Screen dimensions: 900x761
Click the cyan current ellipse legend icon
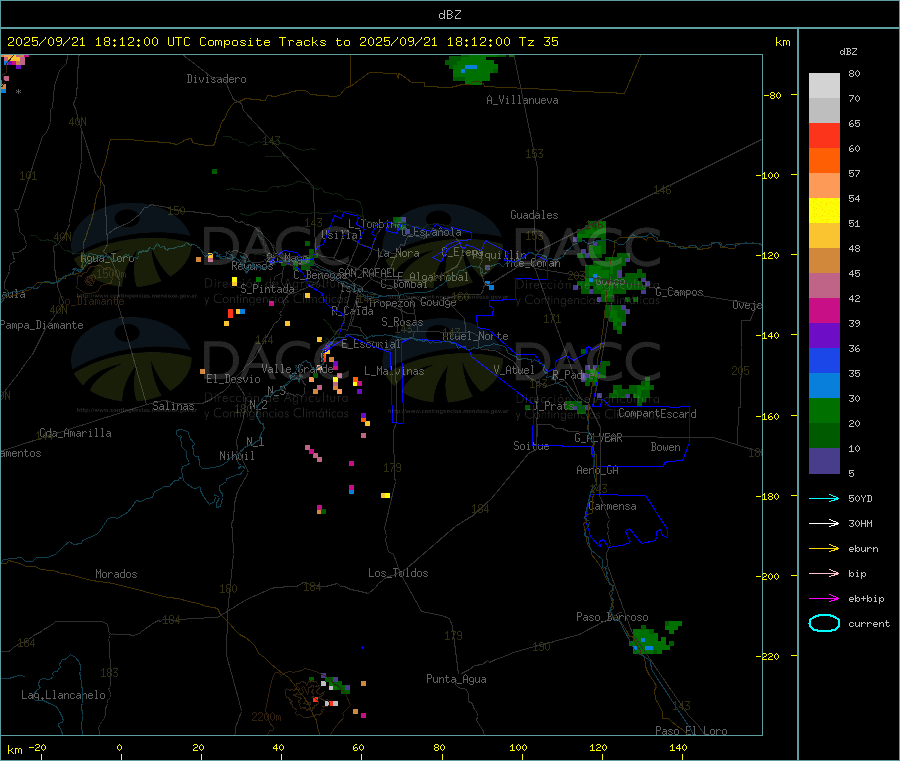click(x=824, y=623)
